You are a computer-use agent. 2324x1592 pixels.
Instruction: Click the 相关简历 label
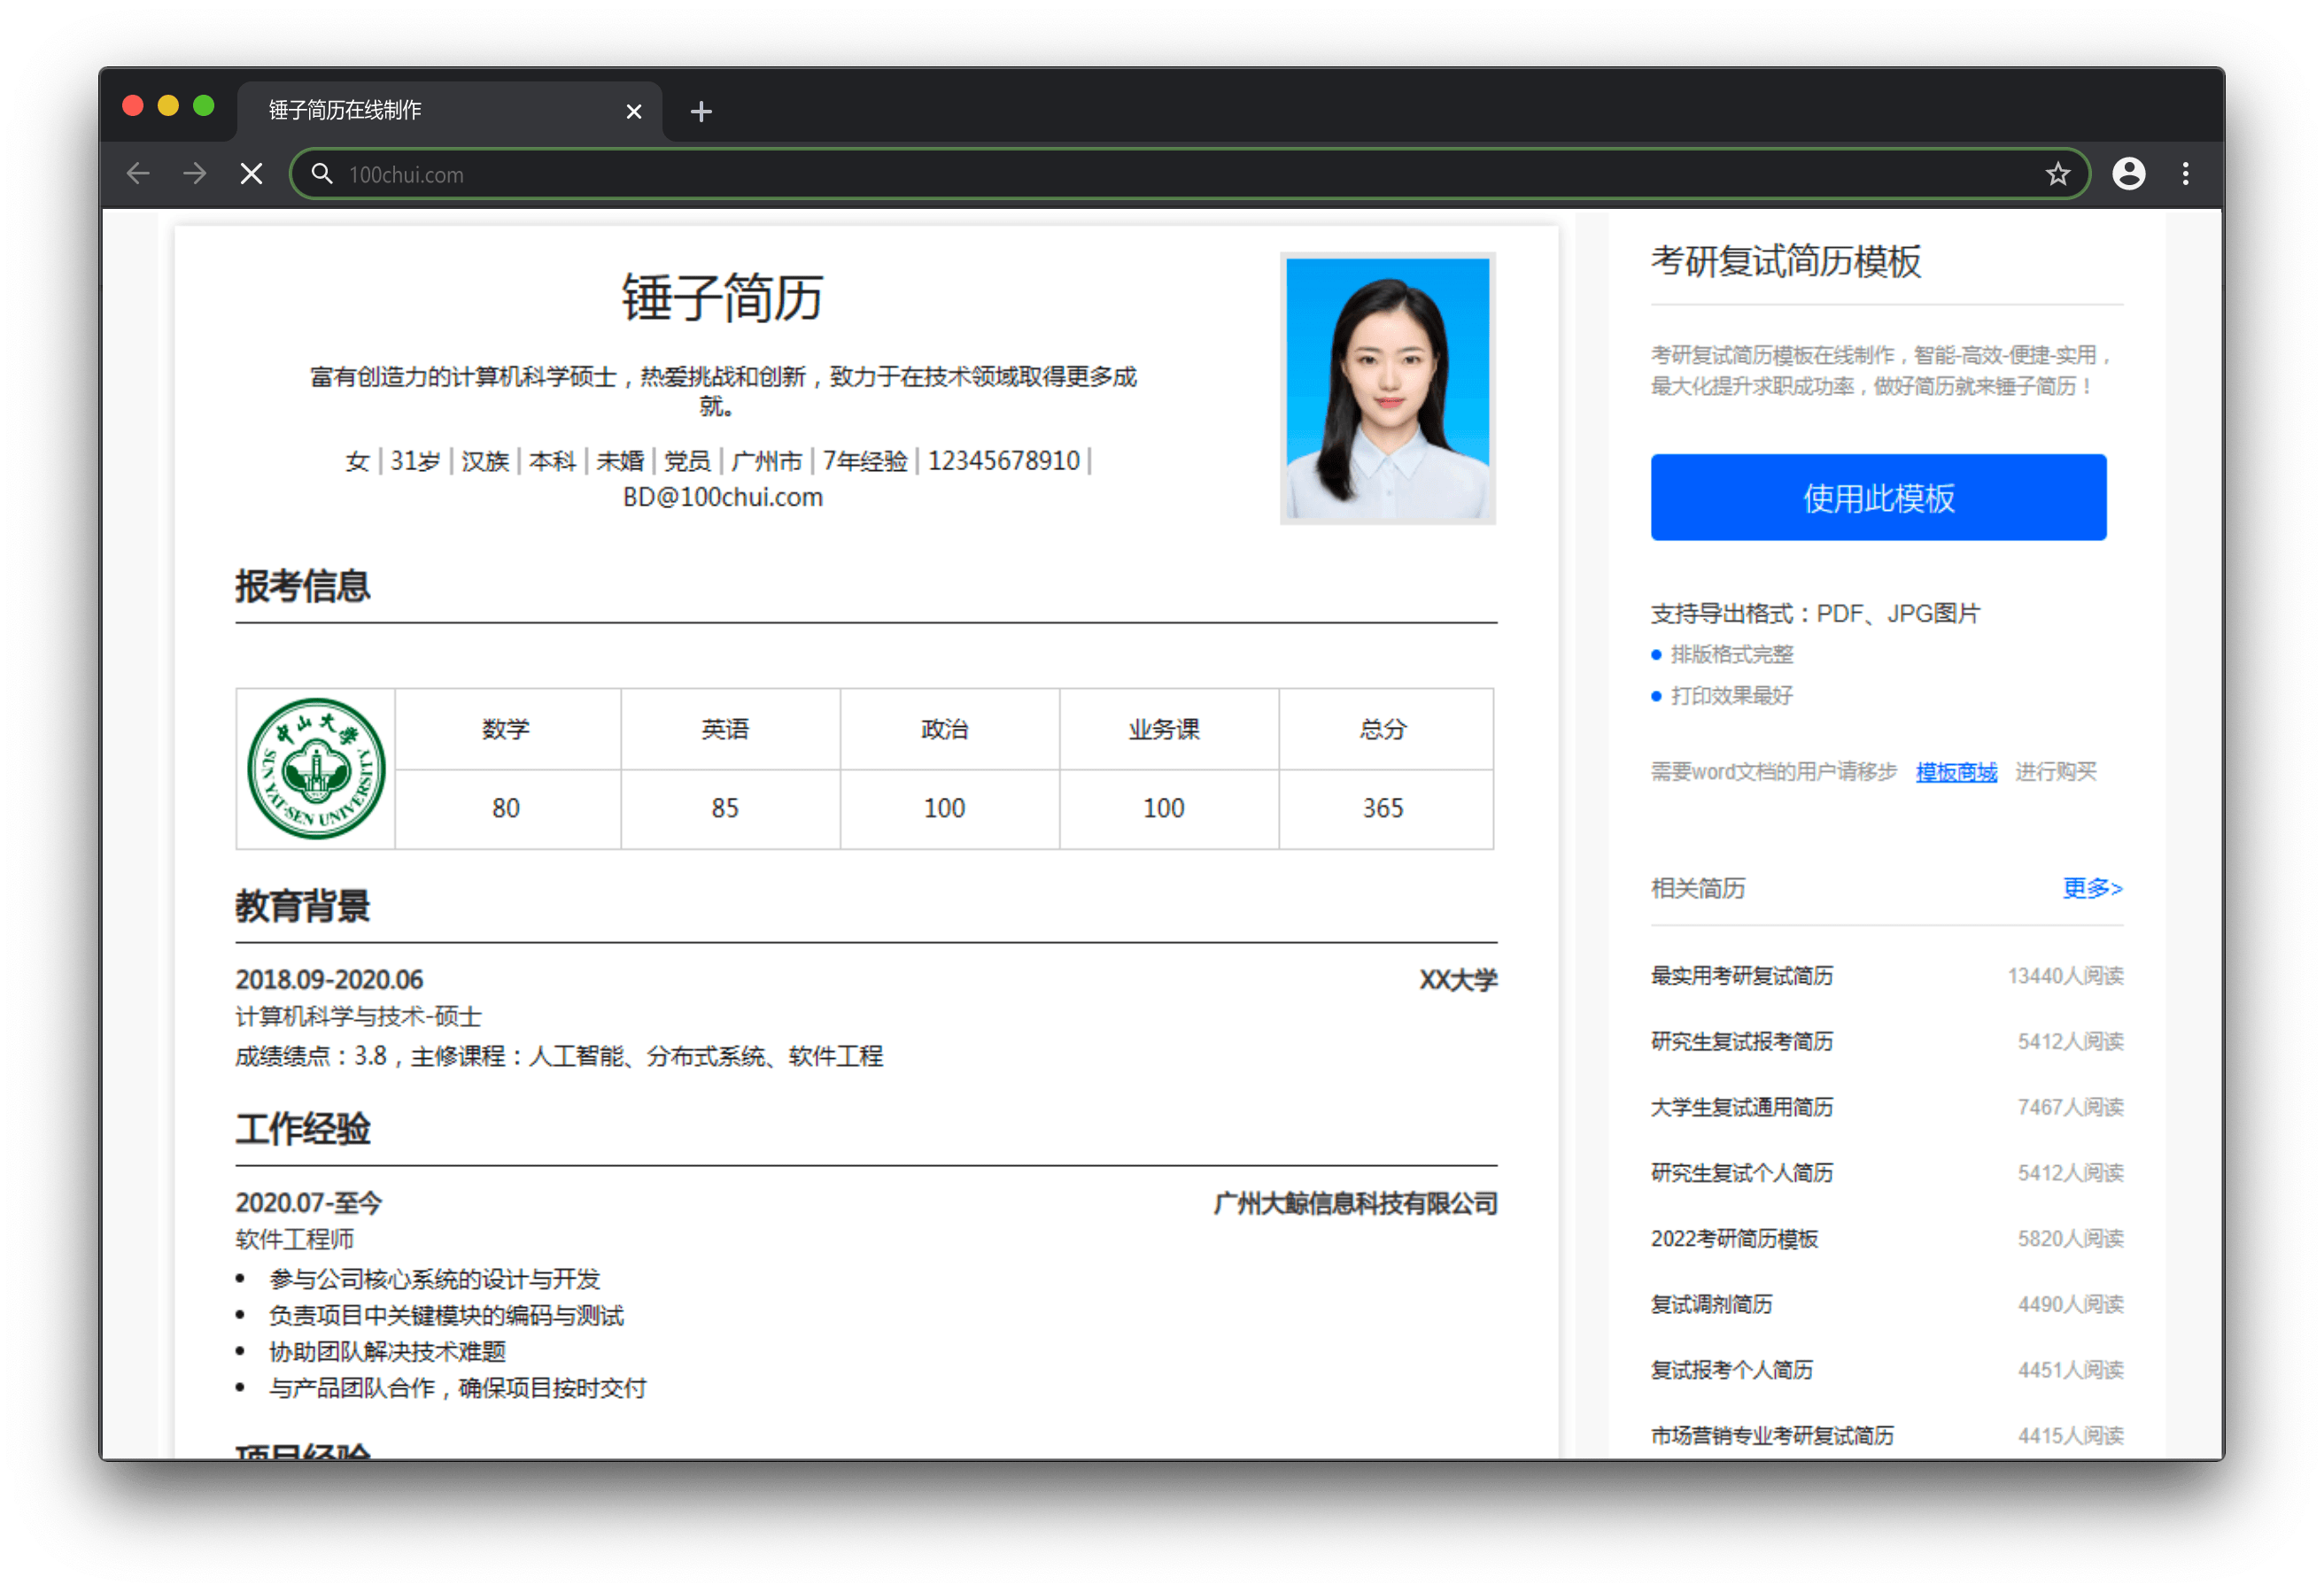pos(1697,888)
